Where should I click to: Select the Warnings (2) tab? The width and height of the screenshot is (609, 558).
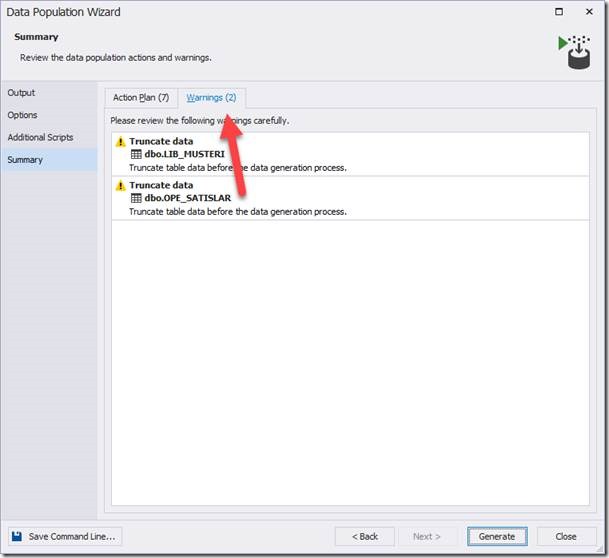click(x=211, y=97)
